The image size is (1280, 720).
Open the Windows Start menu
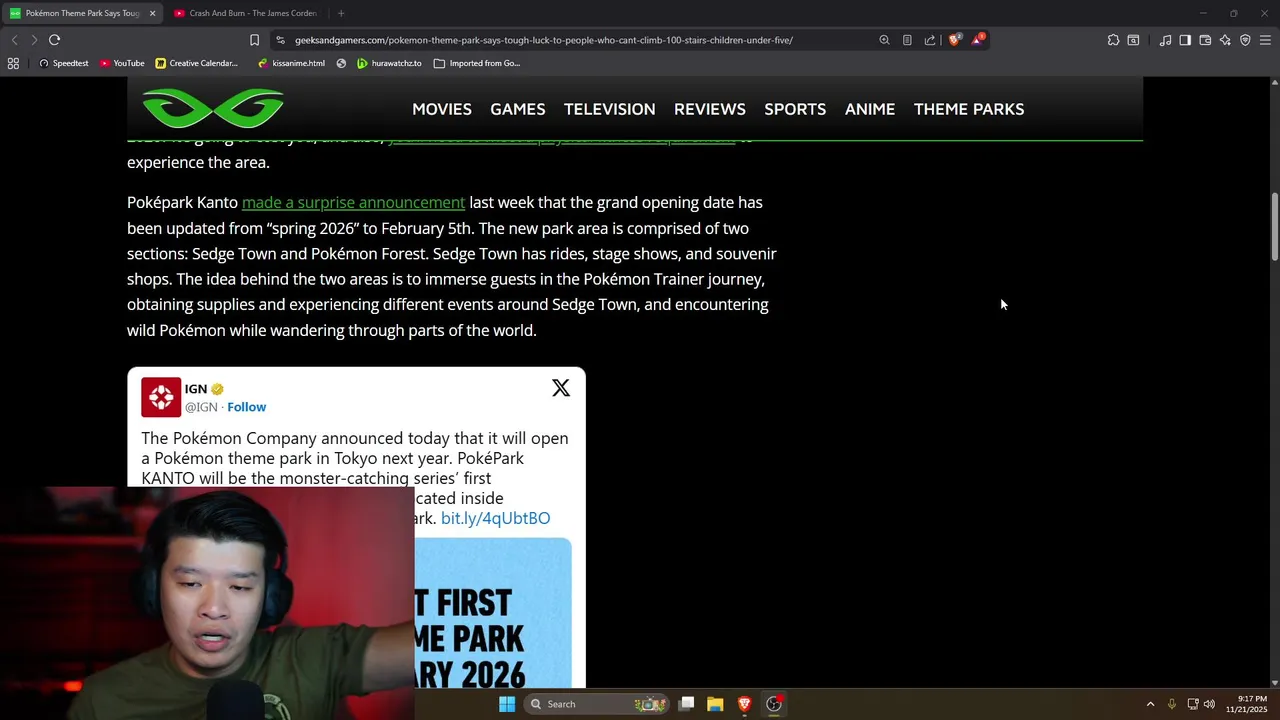507,704
